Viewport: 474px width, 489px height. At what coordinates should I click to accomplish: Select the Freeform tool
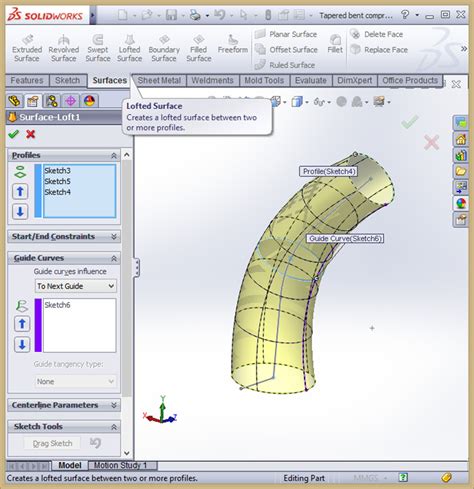(233, 44)
